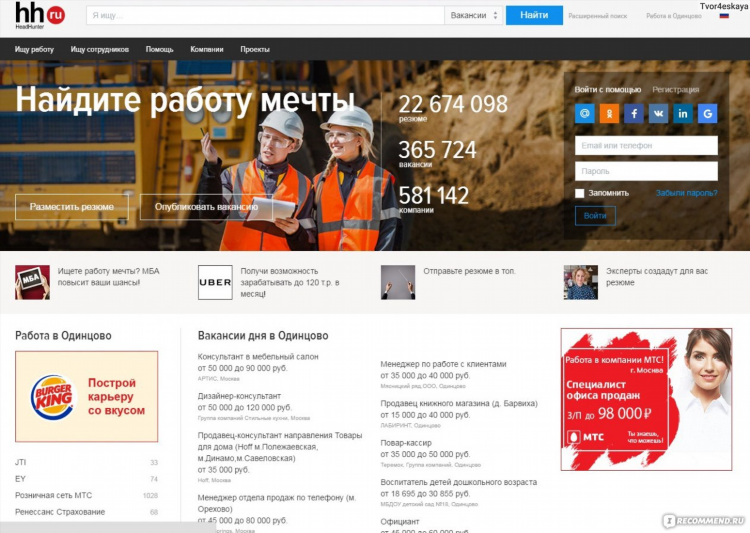This screenshot has width=750, height=533.
Task: Open the Проекты menu item
Action: (x=255, y=49)
